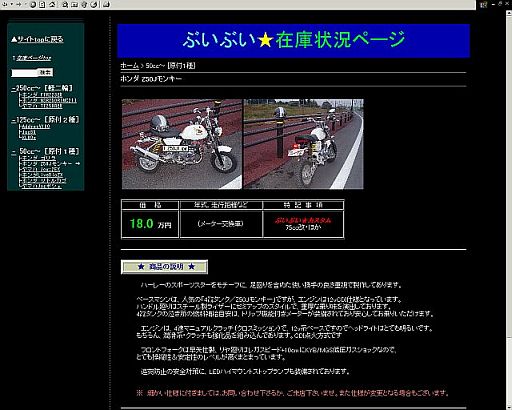
Task: Refresh the page with the document icon
Action: pyautogui.click(x=42, y=4)
